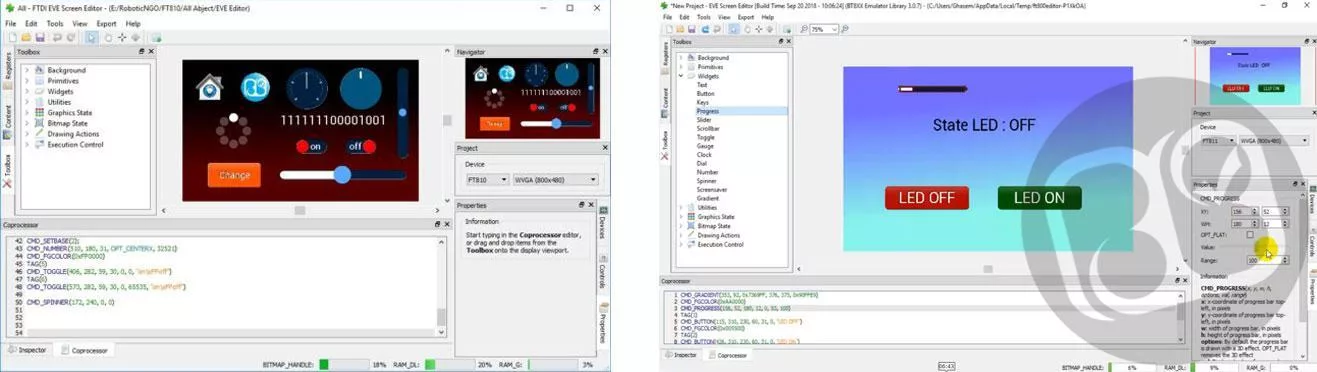
Task: Close left Coprocessor panel via X icon
Action: pos(448,225)
